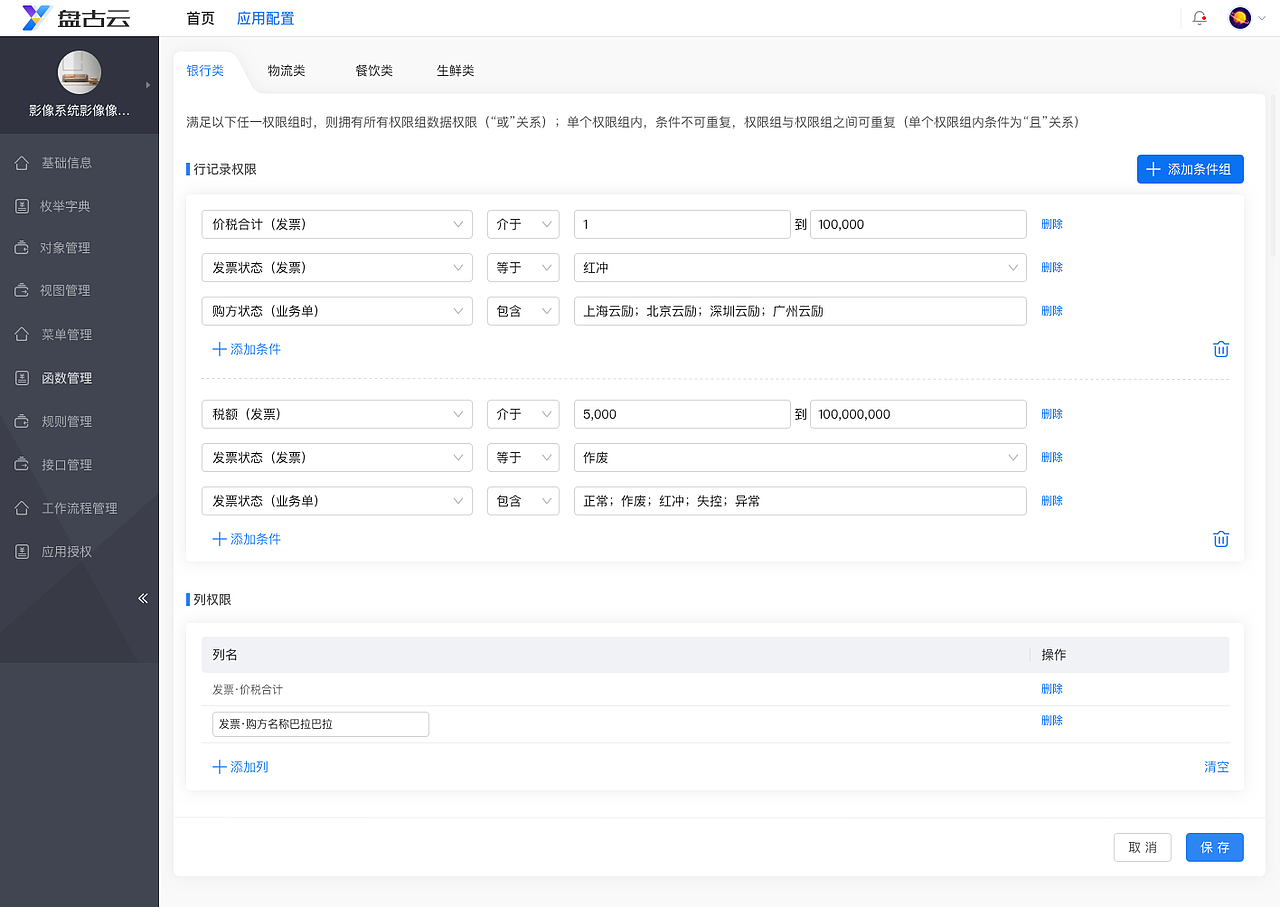Switch to the 餐饮类 tab
The image size is (1280, 907).
pos(374,71)
